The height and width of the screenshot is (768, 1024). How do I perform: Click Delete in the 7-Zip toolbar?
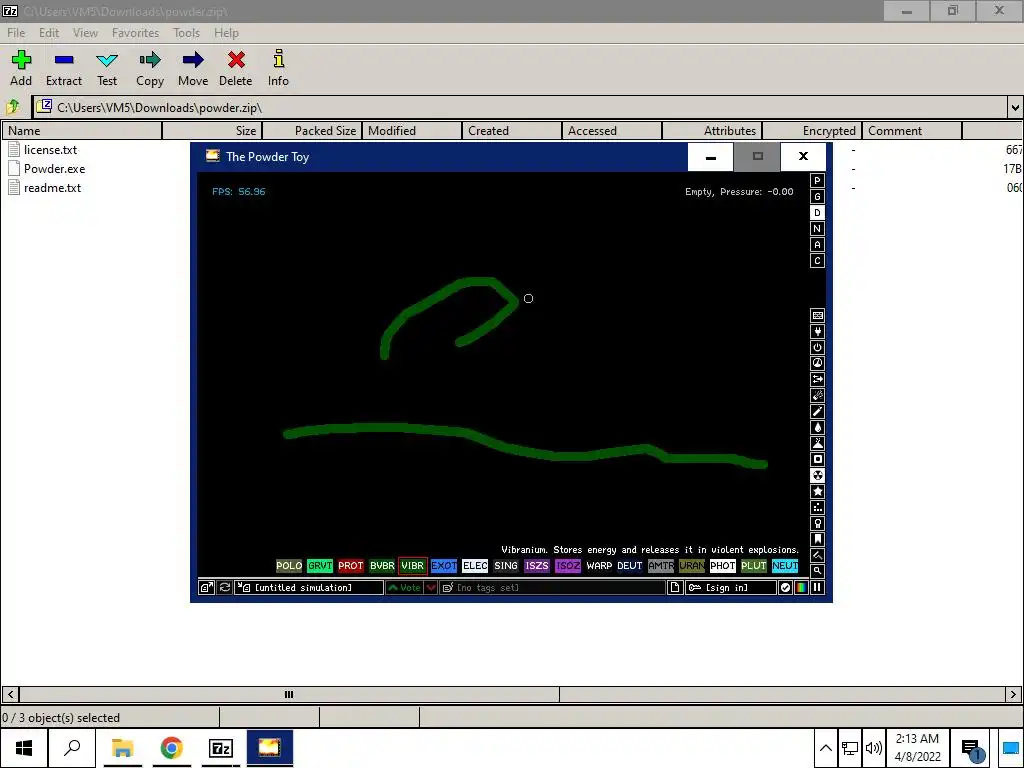coord(236,69)
